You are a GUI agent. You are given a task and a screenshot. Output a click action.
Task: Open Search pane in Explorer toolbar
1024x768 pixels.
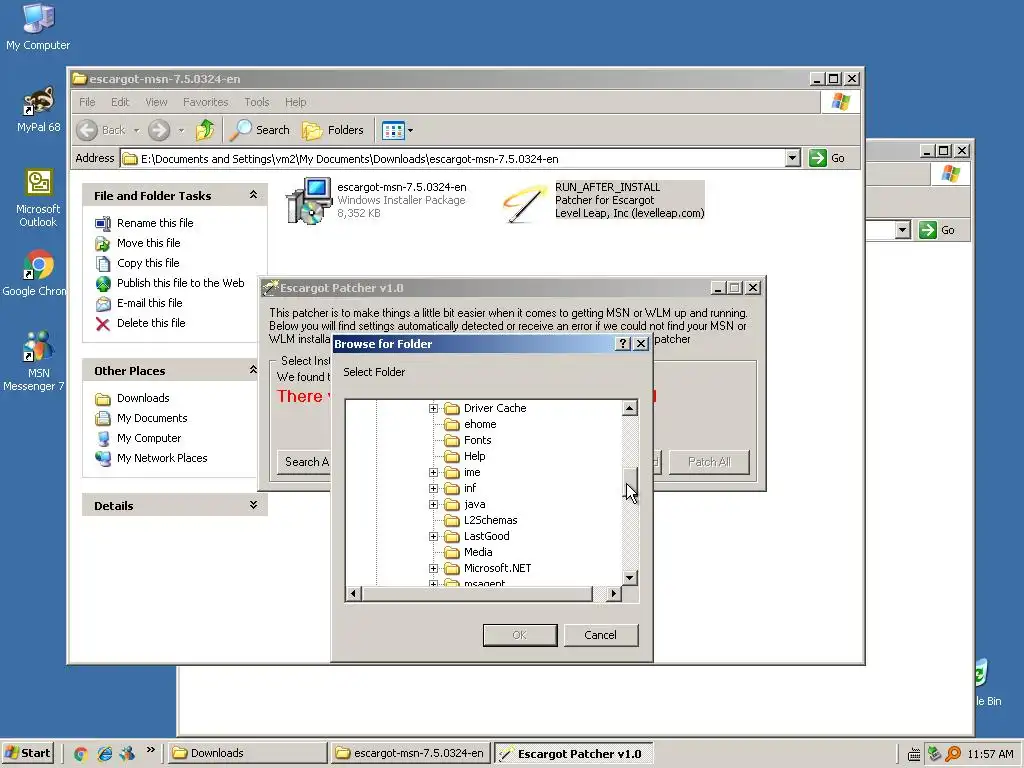click(x=260, y=130)
